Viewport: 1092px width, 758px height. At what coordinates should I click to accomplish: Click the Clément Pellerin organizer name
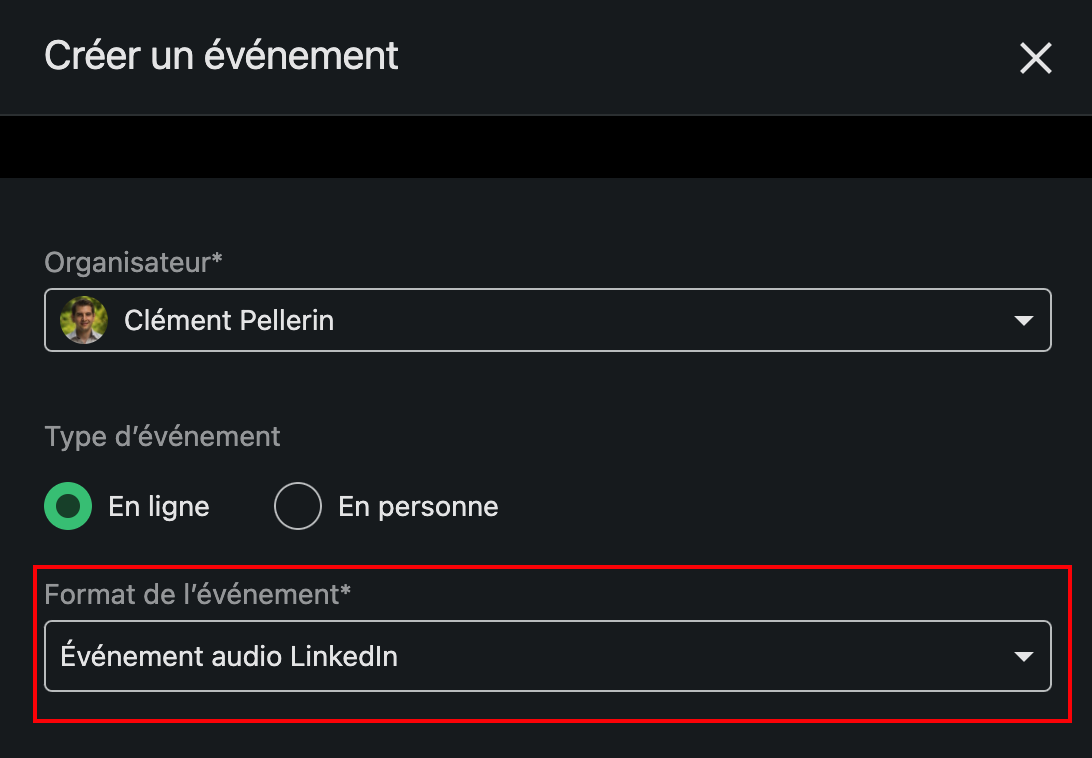[x=228, y=320]
